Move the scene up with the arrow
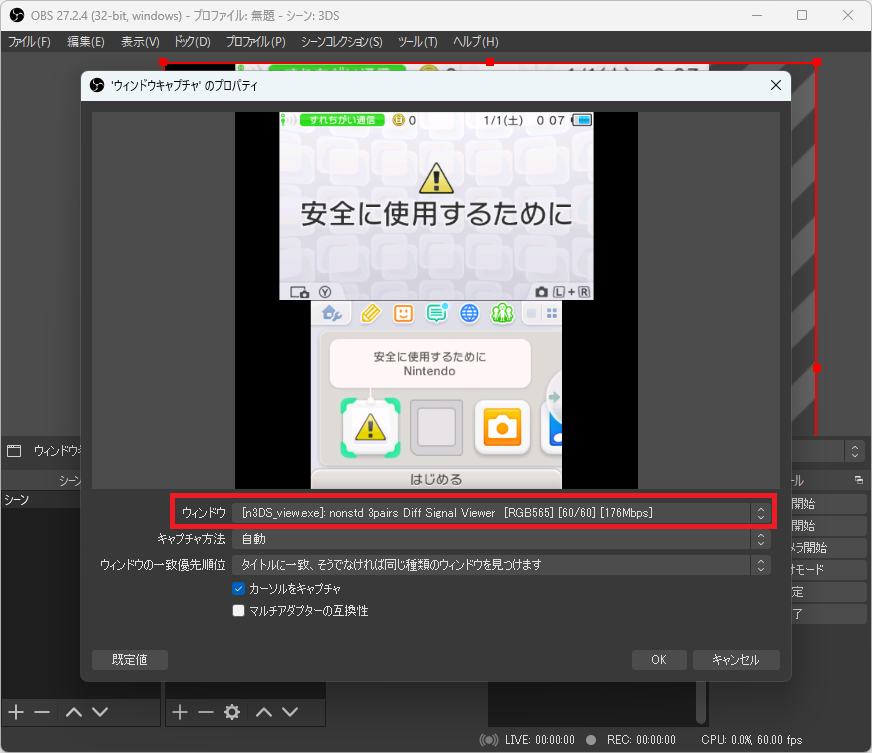The width and height of the screenshot is (872, 753). click(x=74, y=712)
